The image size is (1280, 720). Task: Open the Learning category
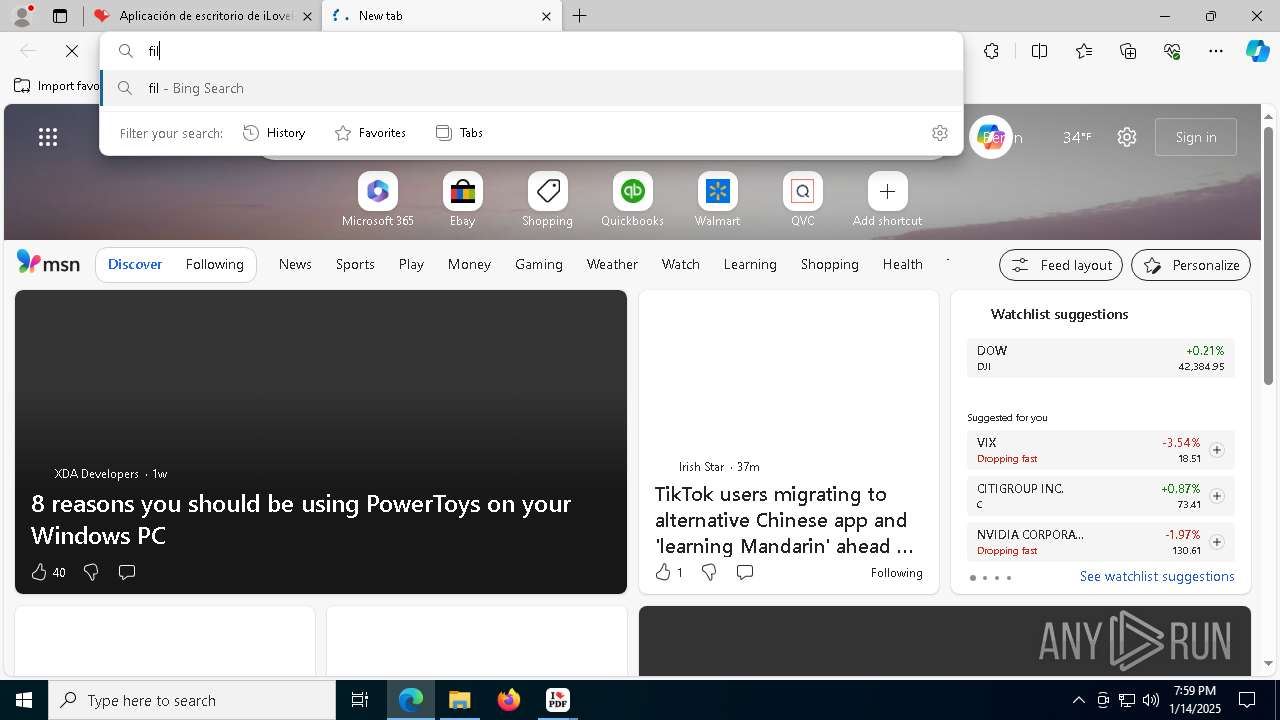(x=750, y=265)
